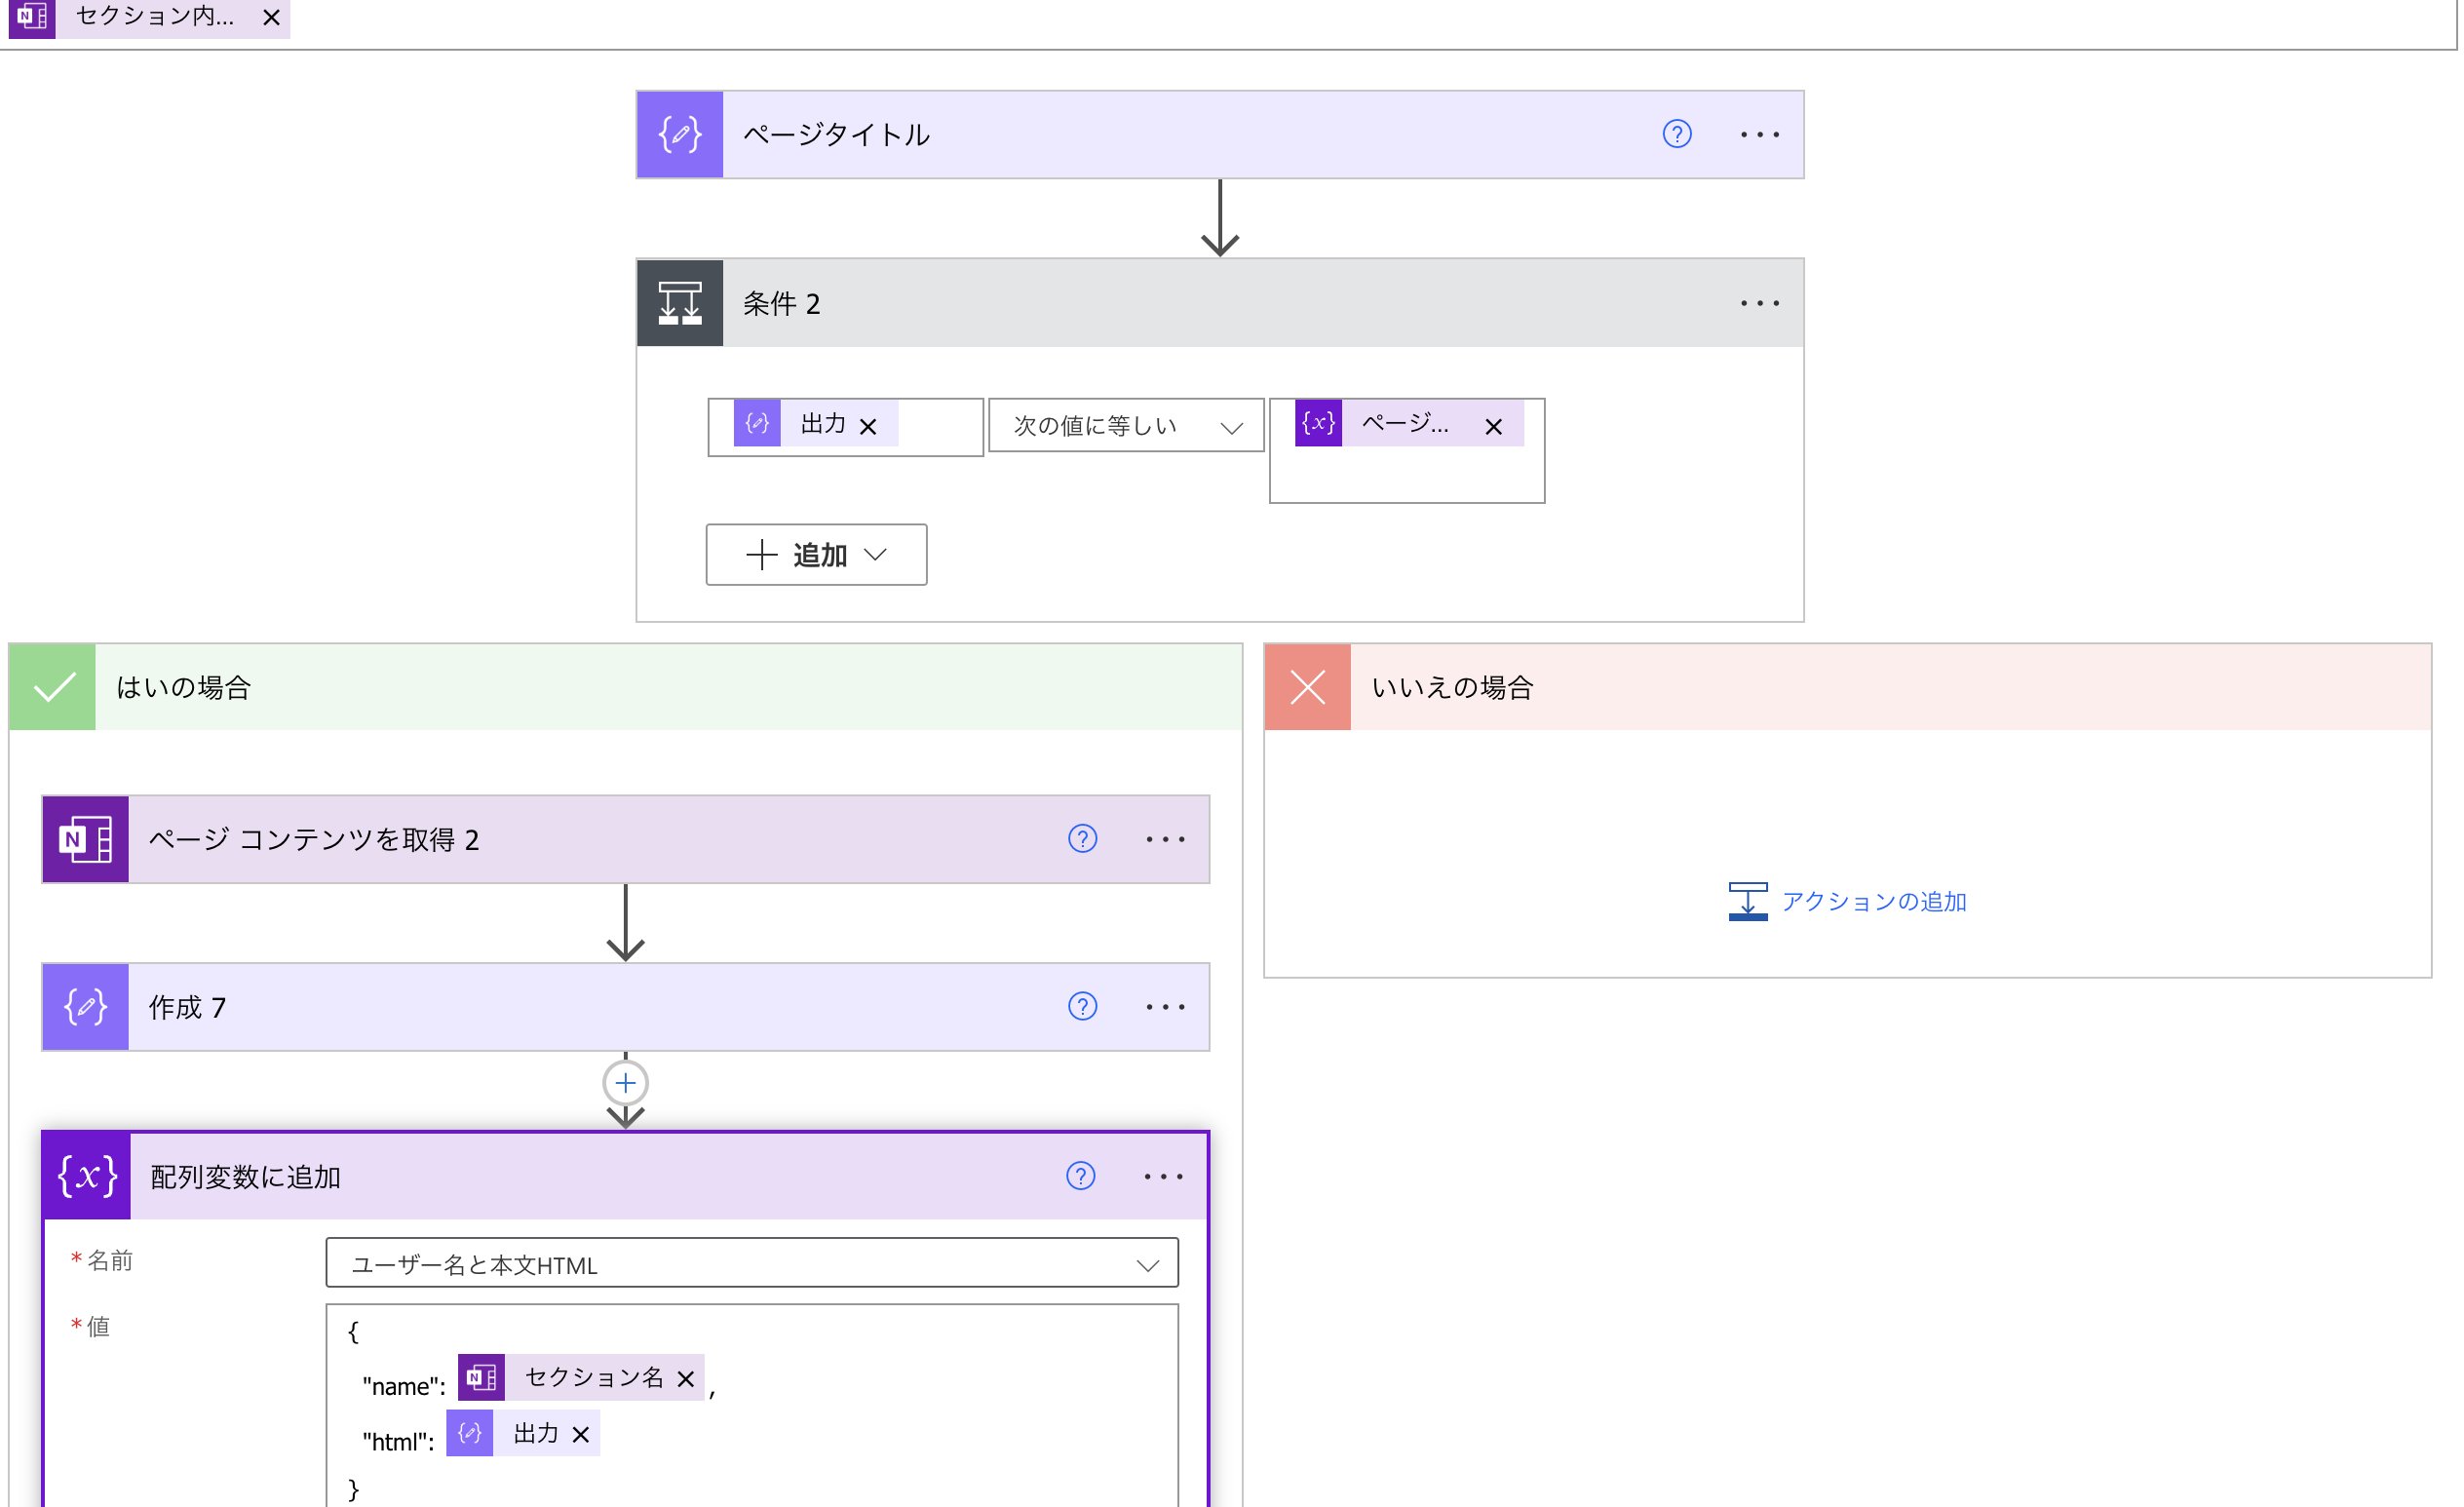Click the + insert step button above 配列変数に追加
This screenshot has height=1507, width=2464.
coord(626,1082)
